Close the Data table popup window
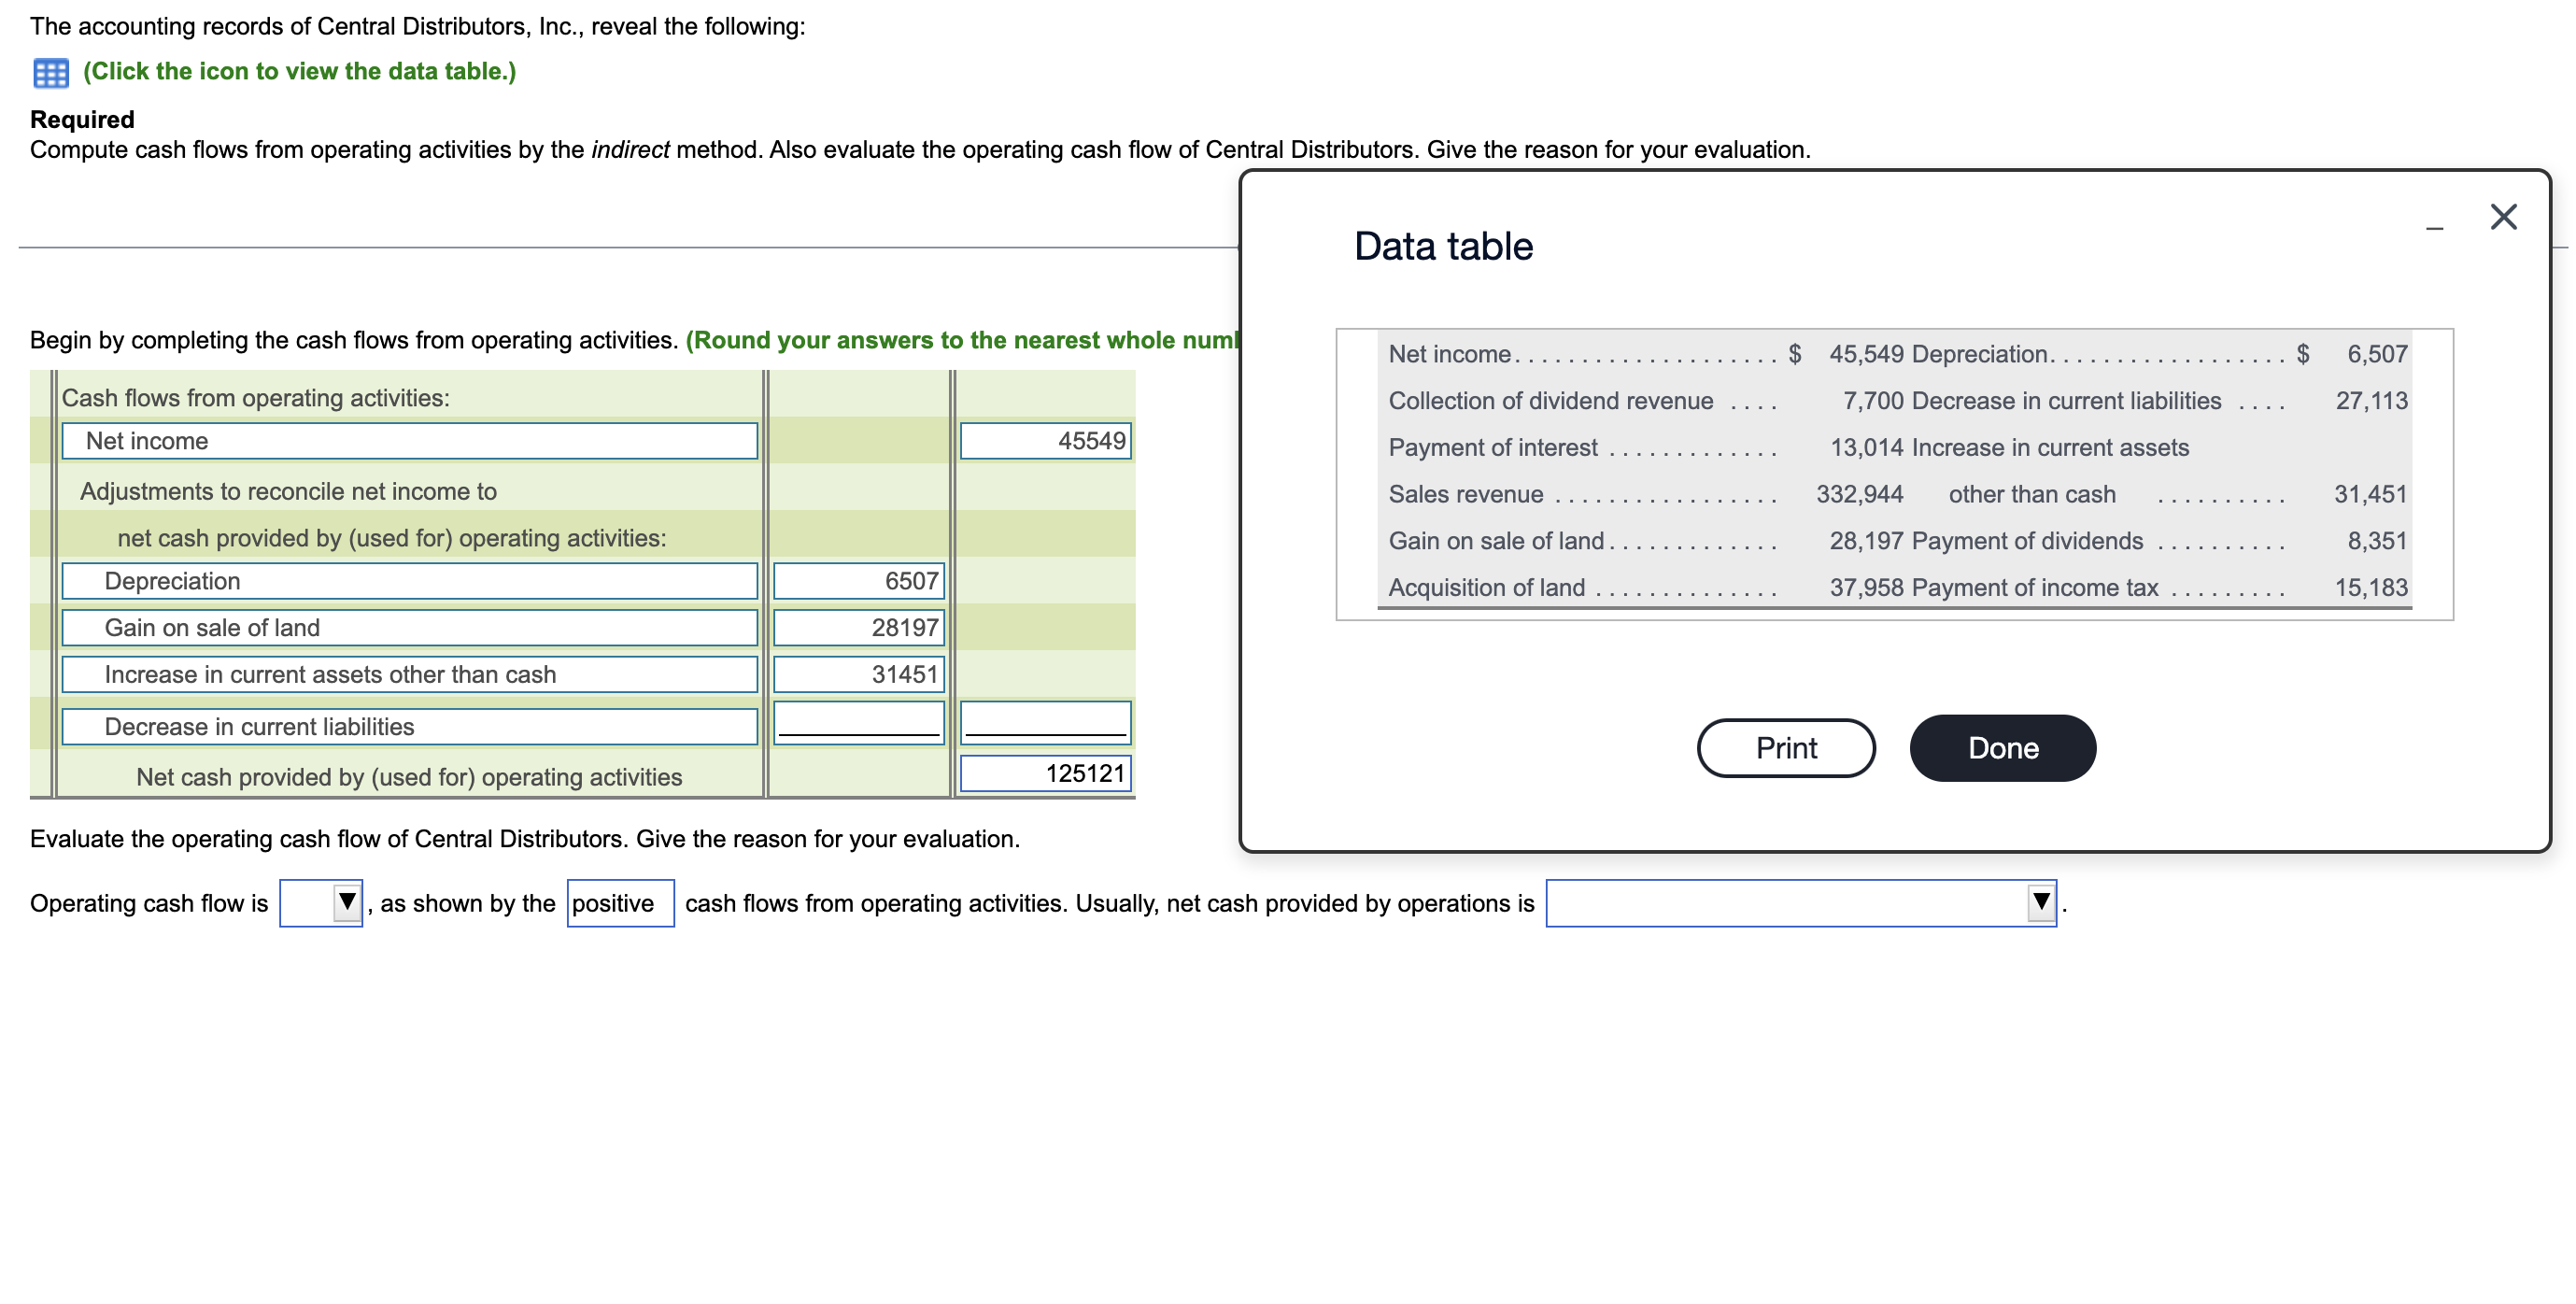The image size is (2576, 1304). tap(2505, 218)
